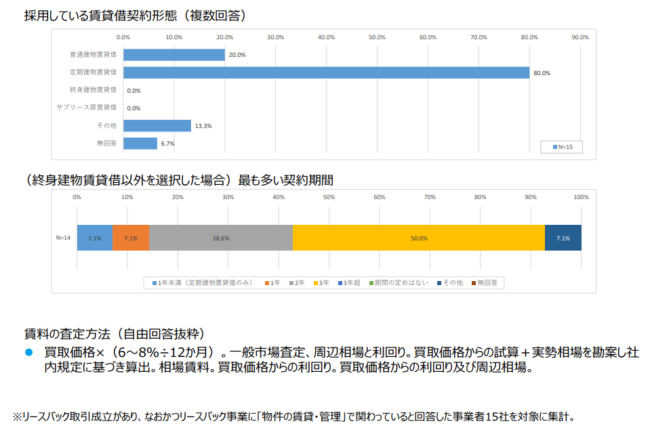Click the 普通建物賃貸借 category label
The width and height of the screenshot is (650, 426).
tap(93, 55)
